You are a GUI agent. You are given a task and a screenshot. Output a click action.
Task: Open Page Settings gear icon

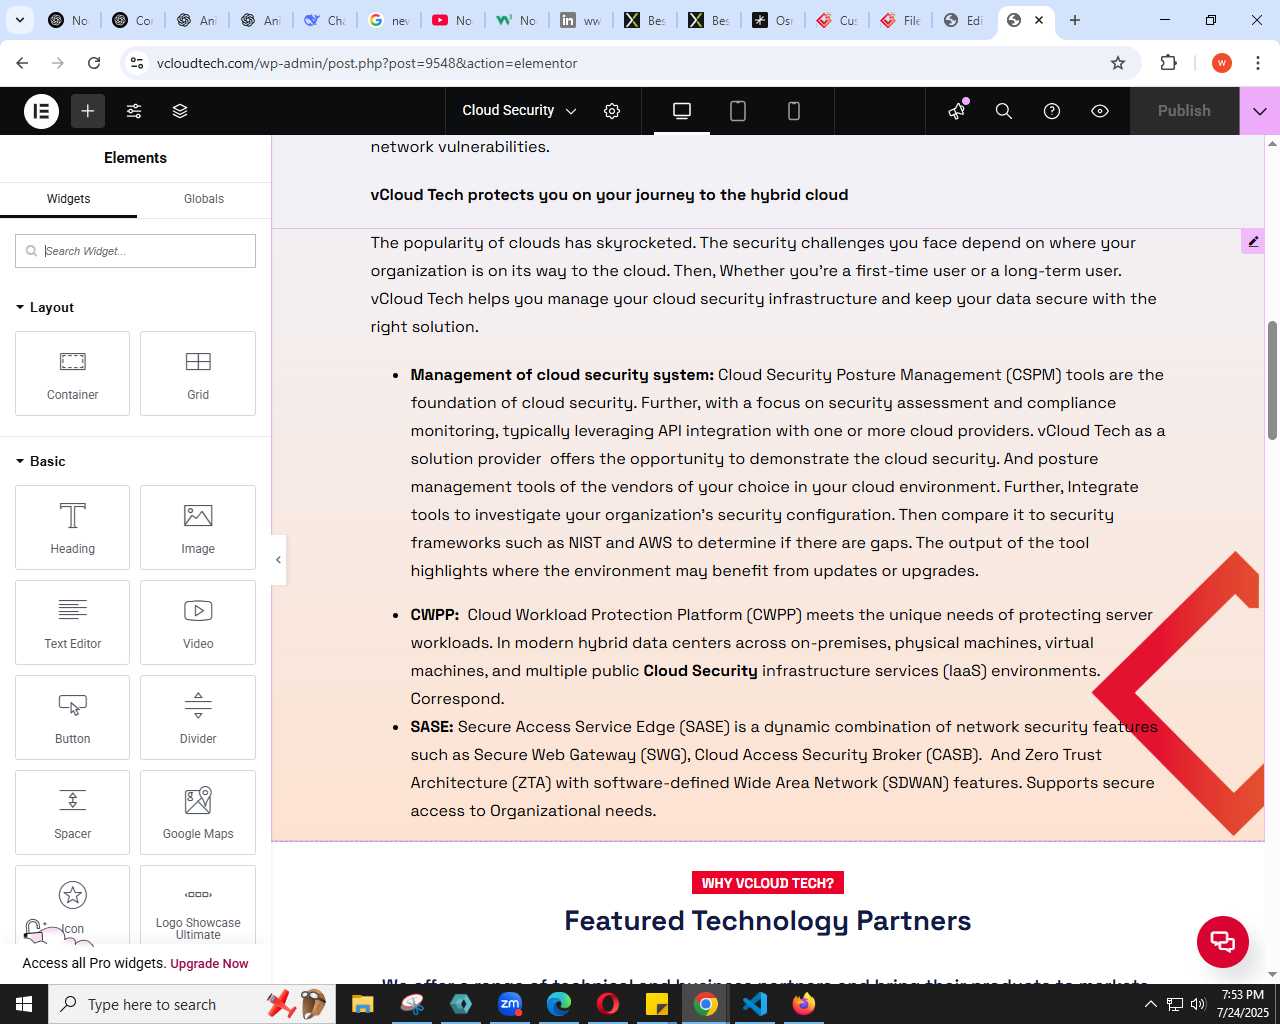pyautogui.click(x=612, y=111)
